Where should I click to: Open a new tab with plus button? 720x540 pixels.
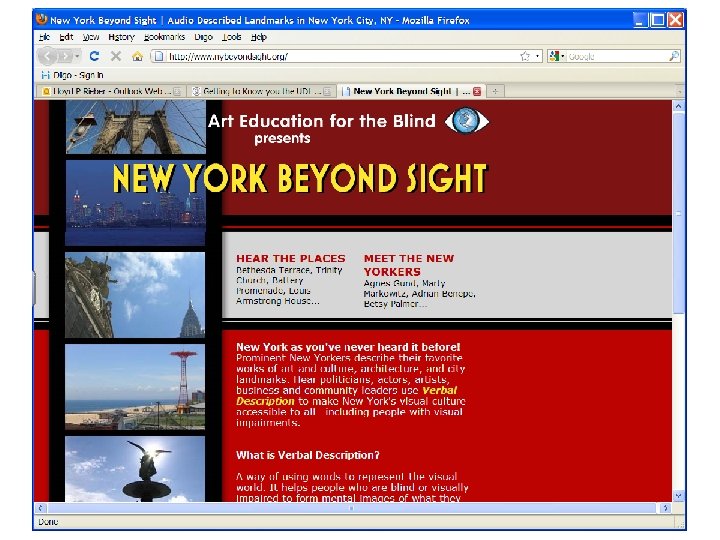point(495,91)
